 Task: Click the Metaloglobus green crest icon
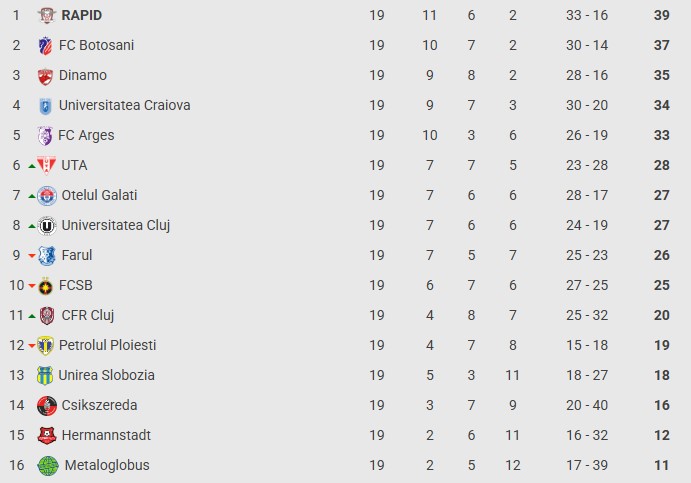point(48,466)
